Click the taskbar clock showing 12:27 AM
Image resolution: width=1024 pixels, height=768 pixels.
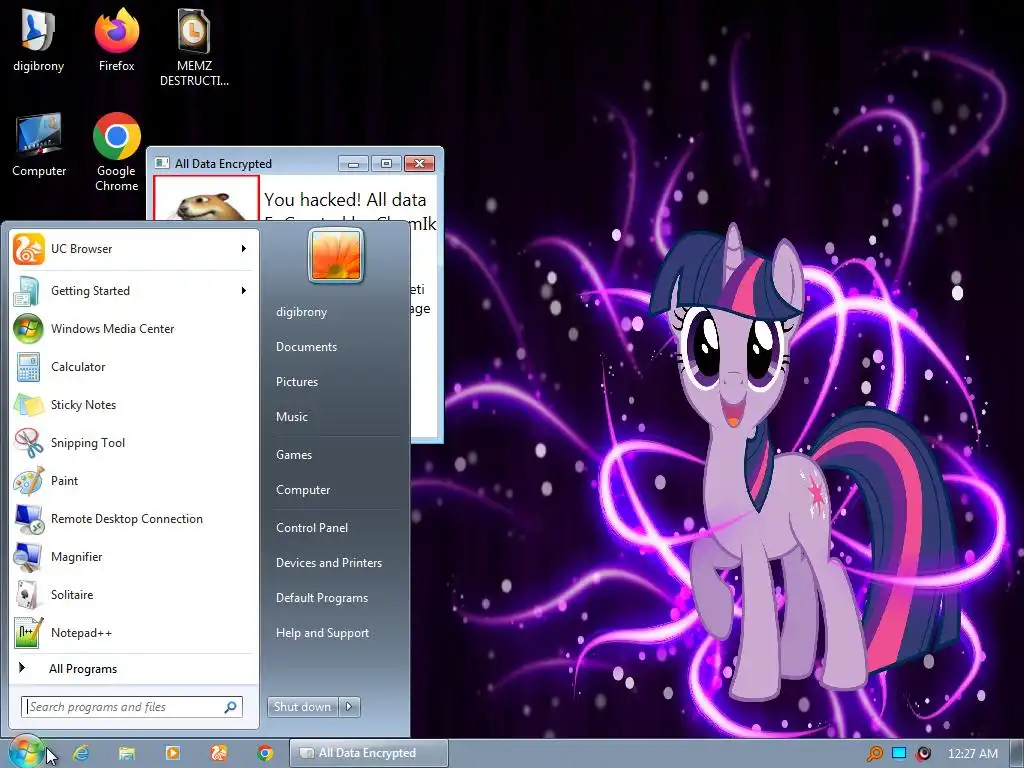[972, 754]
